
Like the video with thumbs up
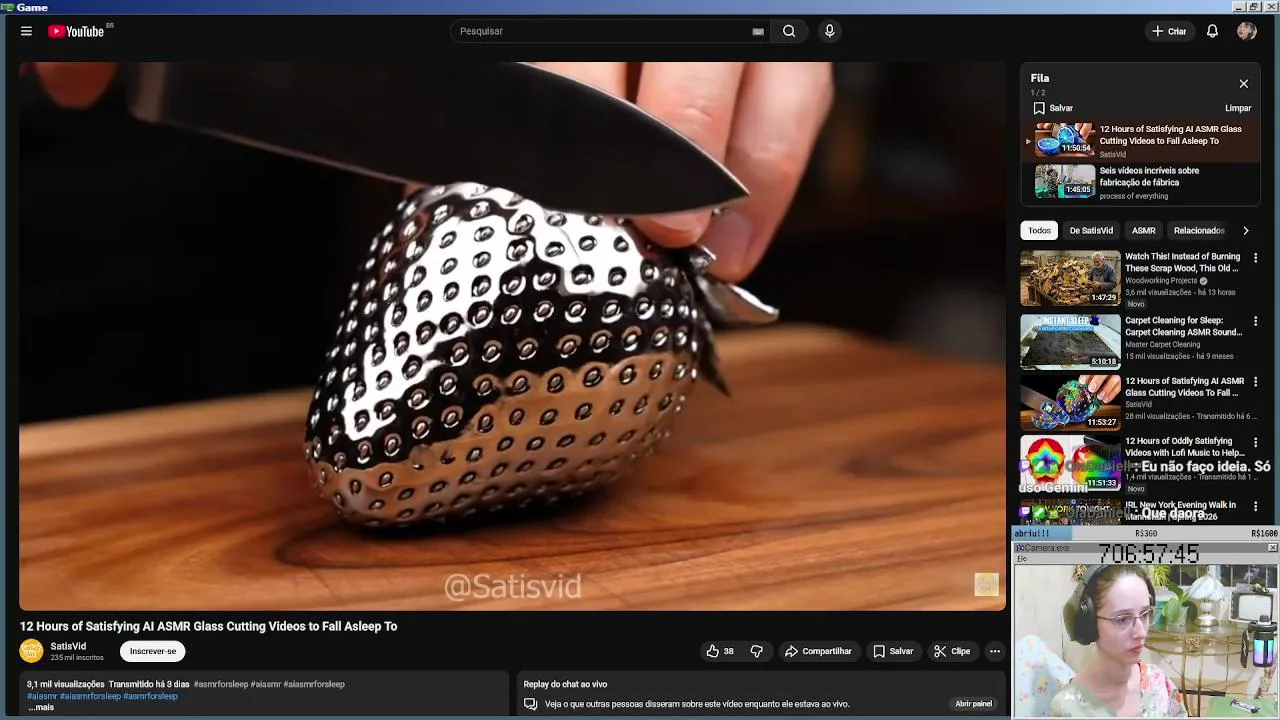point(720,651)
